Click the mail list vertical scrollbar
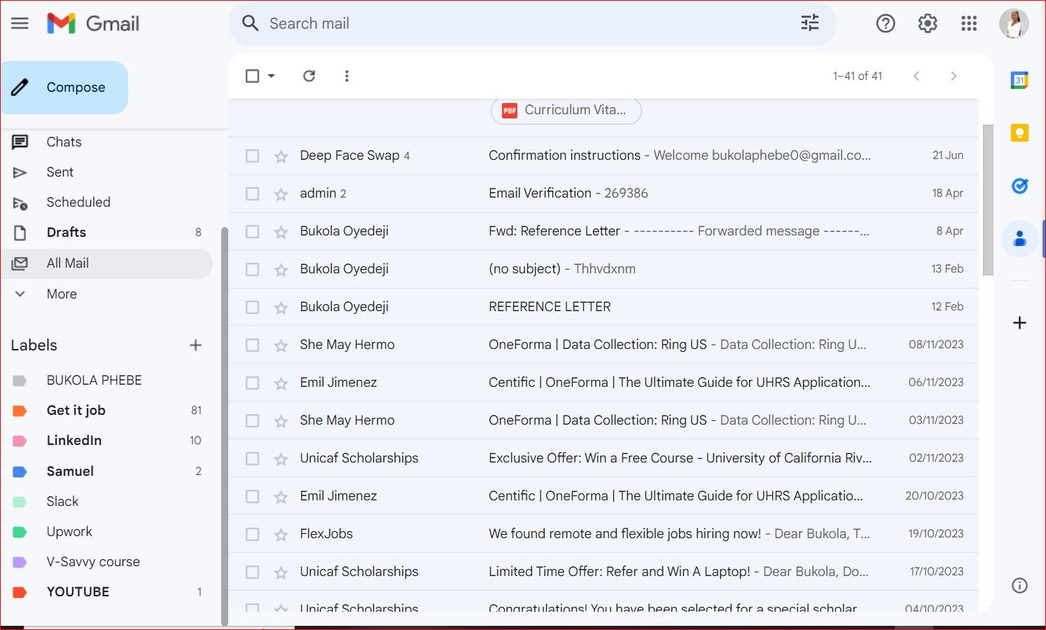Viewport: 1046px width, 630px height. point(988,200)
